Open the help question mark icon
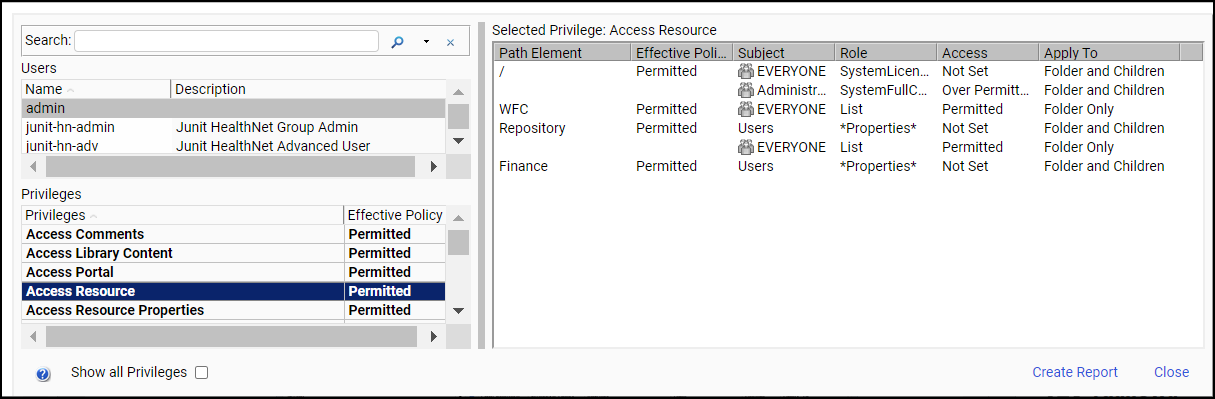Image resolution: width=1215 pixels, height=399 pixels. [x=43, y=374]
